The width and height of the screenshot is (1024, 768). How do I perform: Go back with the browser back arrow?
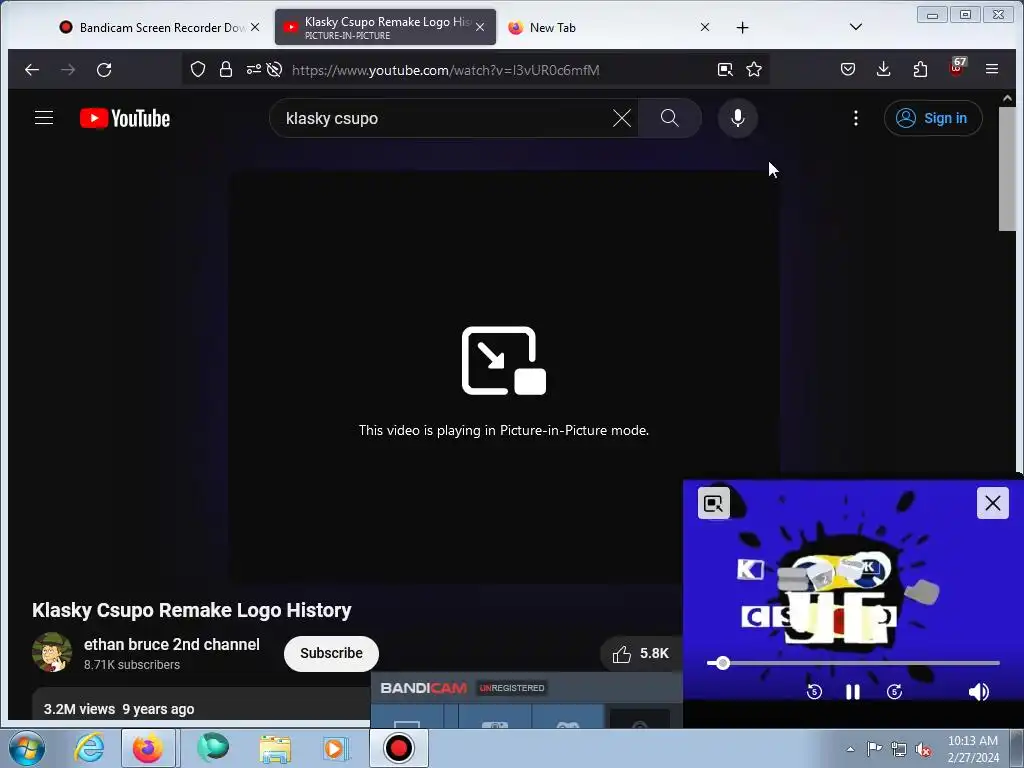click(x=31, y=70)
